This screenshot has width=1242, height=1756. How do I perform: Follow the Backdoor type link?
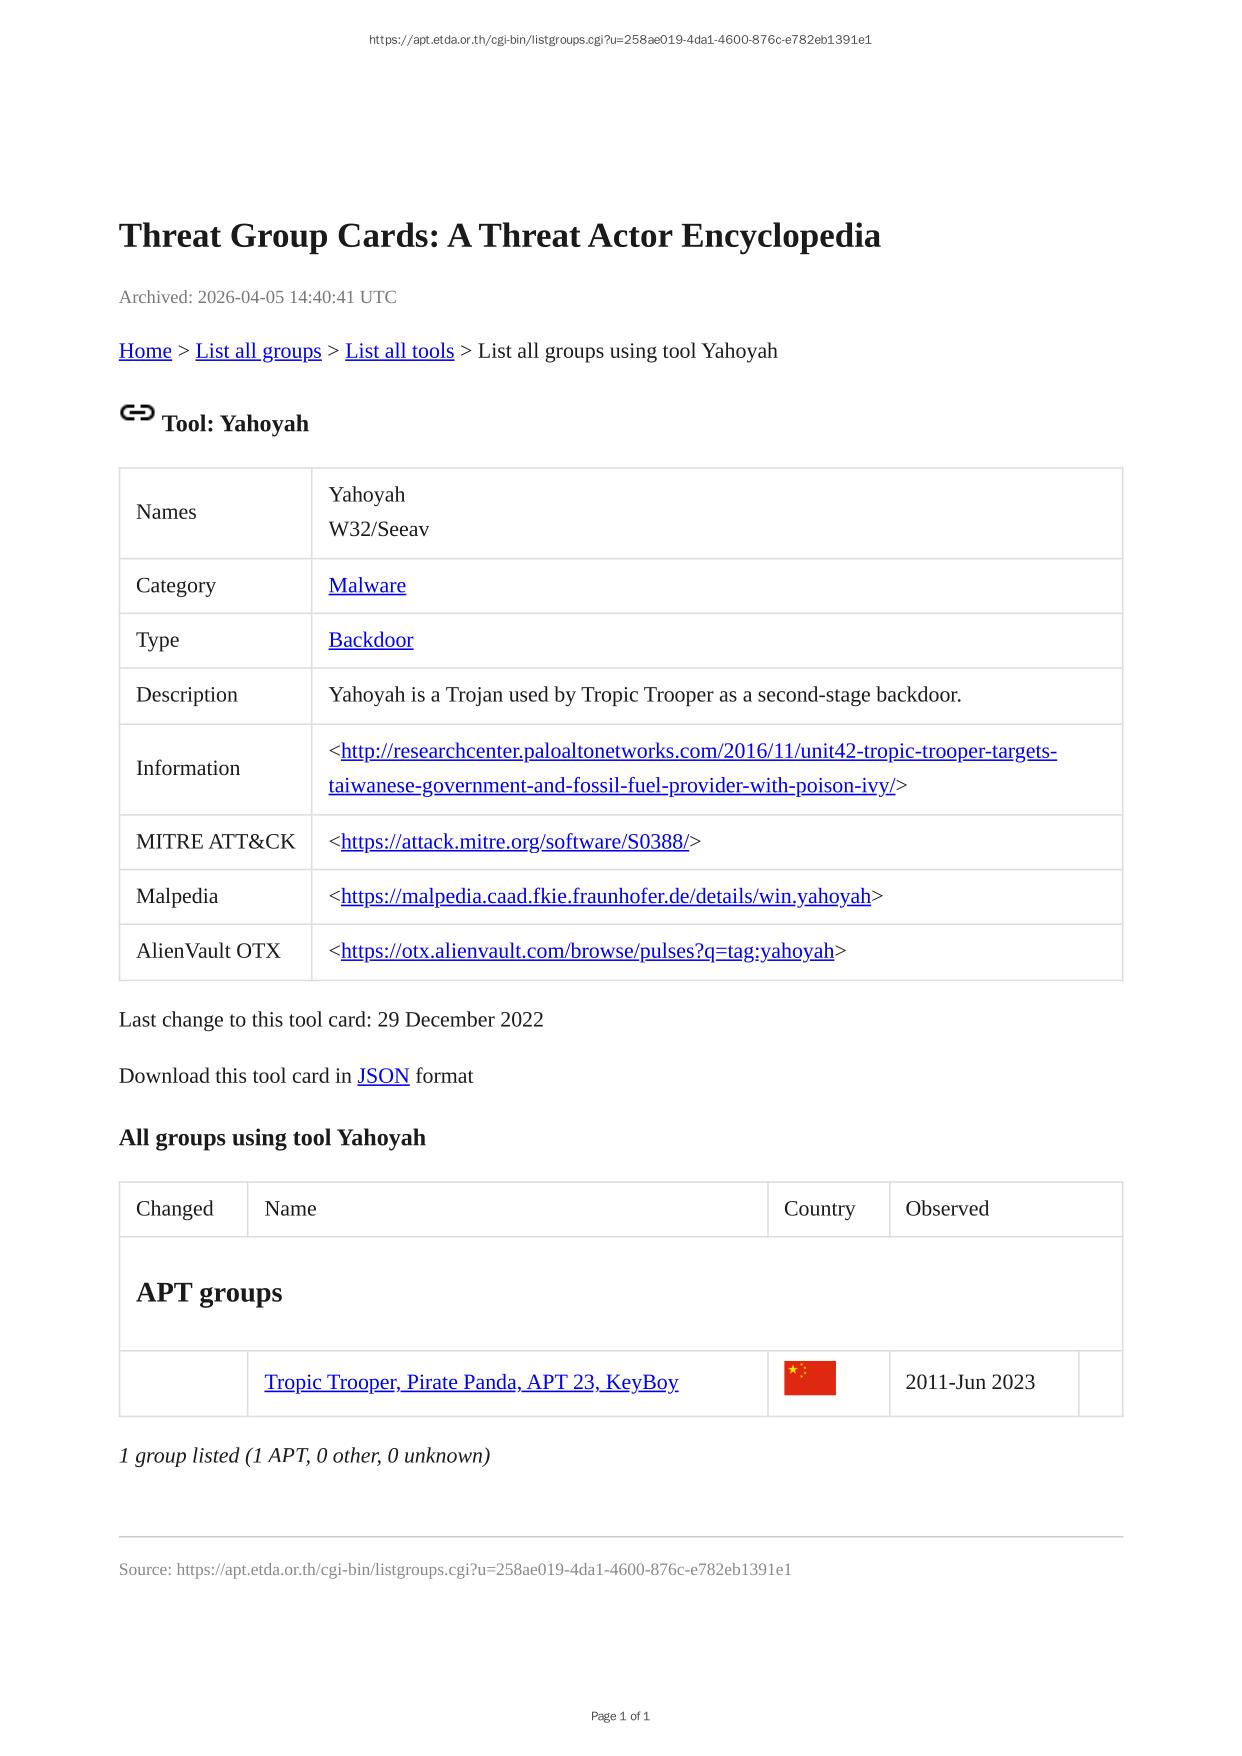coord(370,640)
